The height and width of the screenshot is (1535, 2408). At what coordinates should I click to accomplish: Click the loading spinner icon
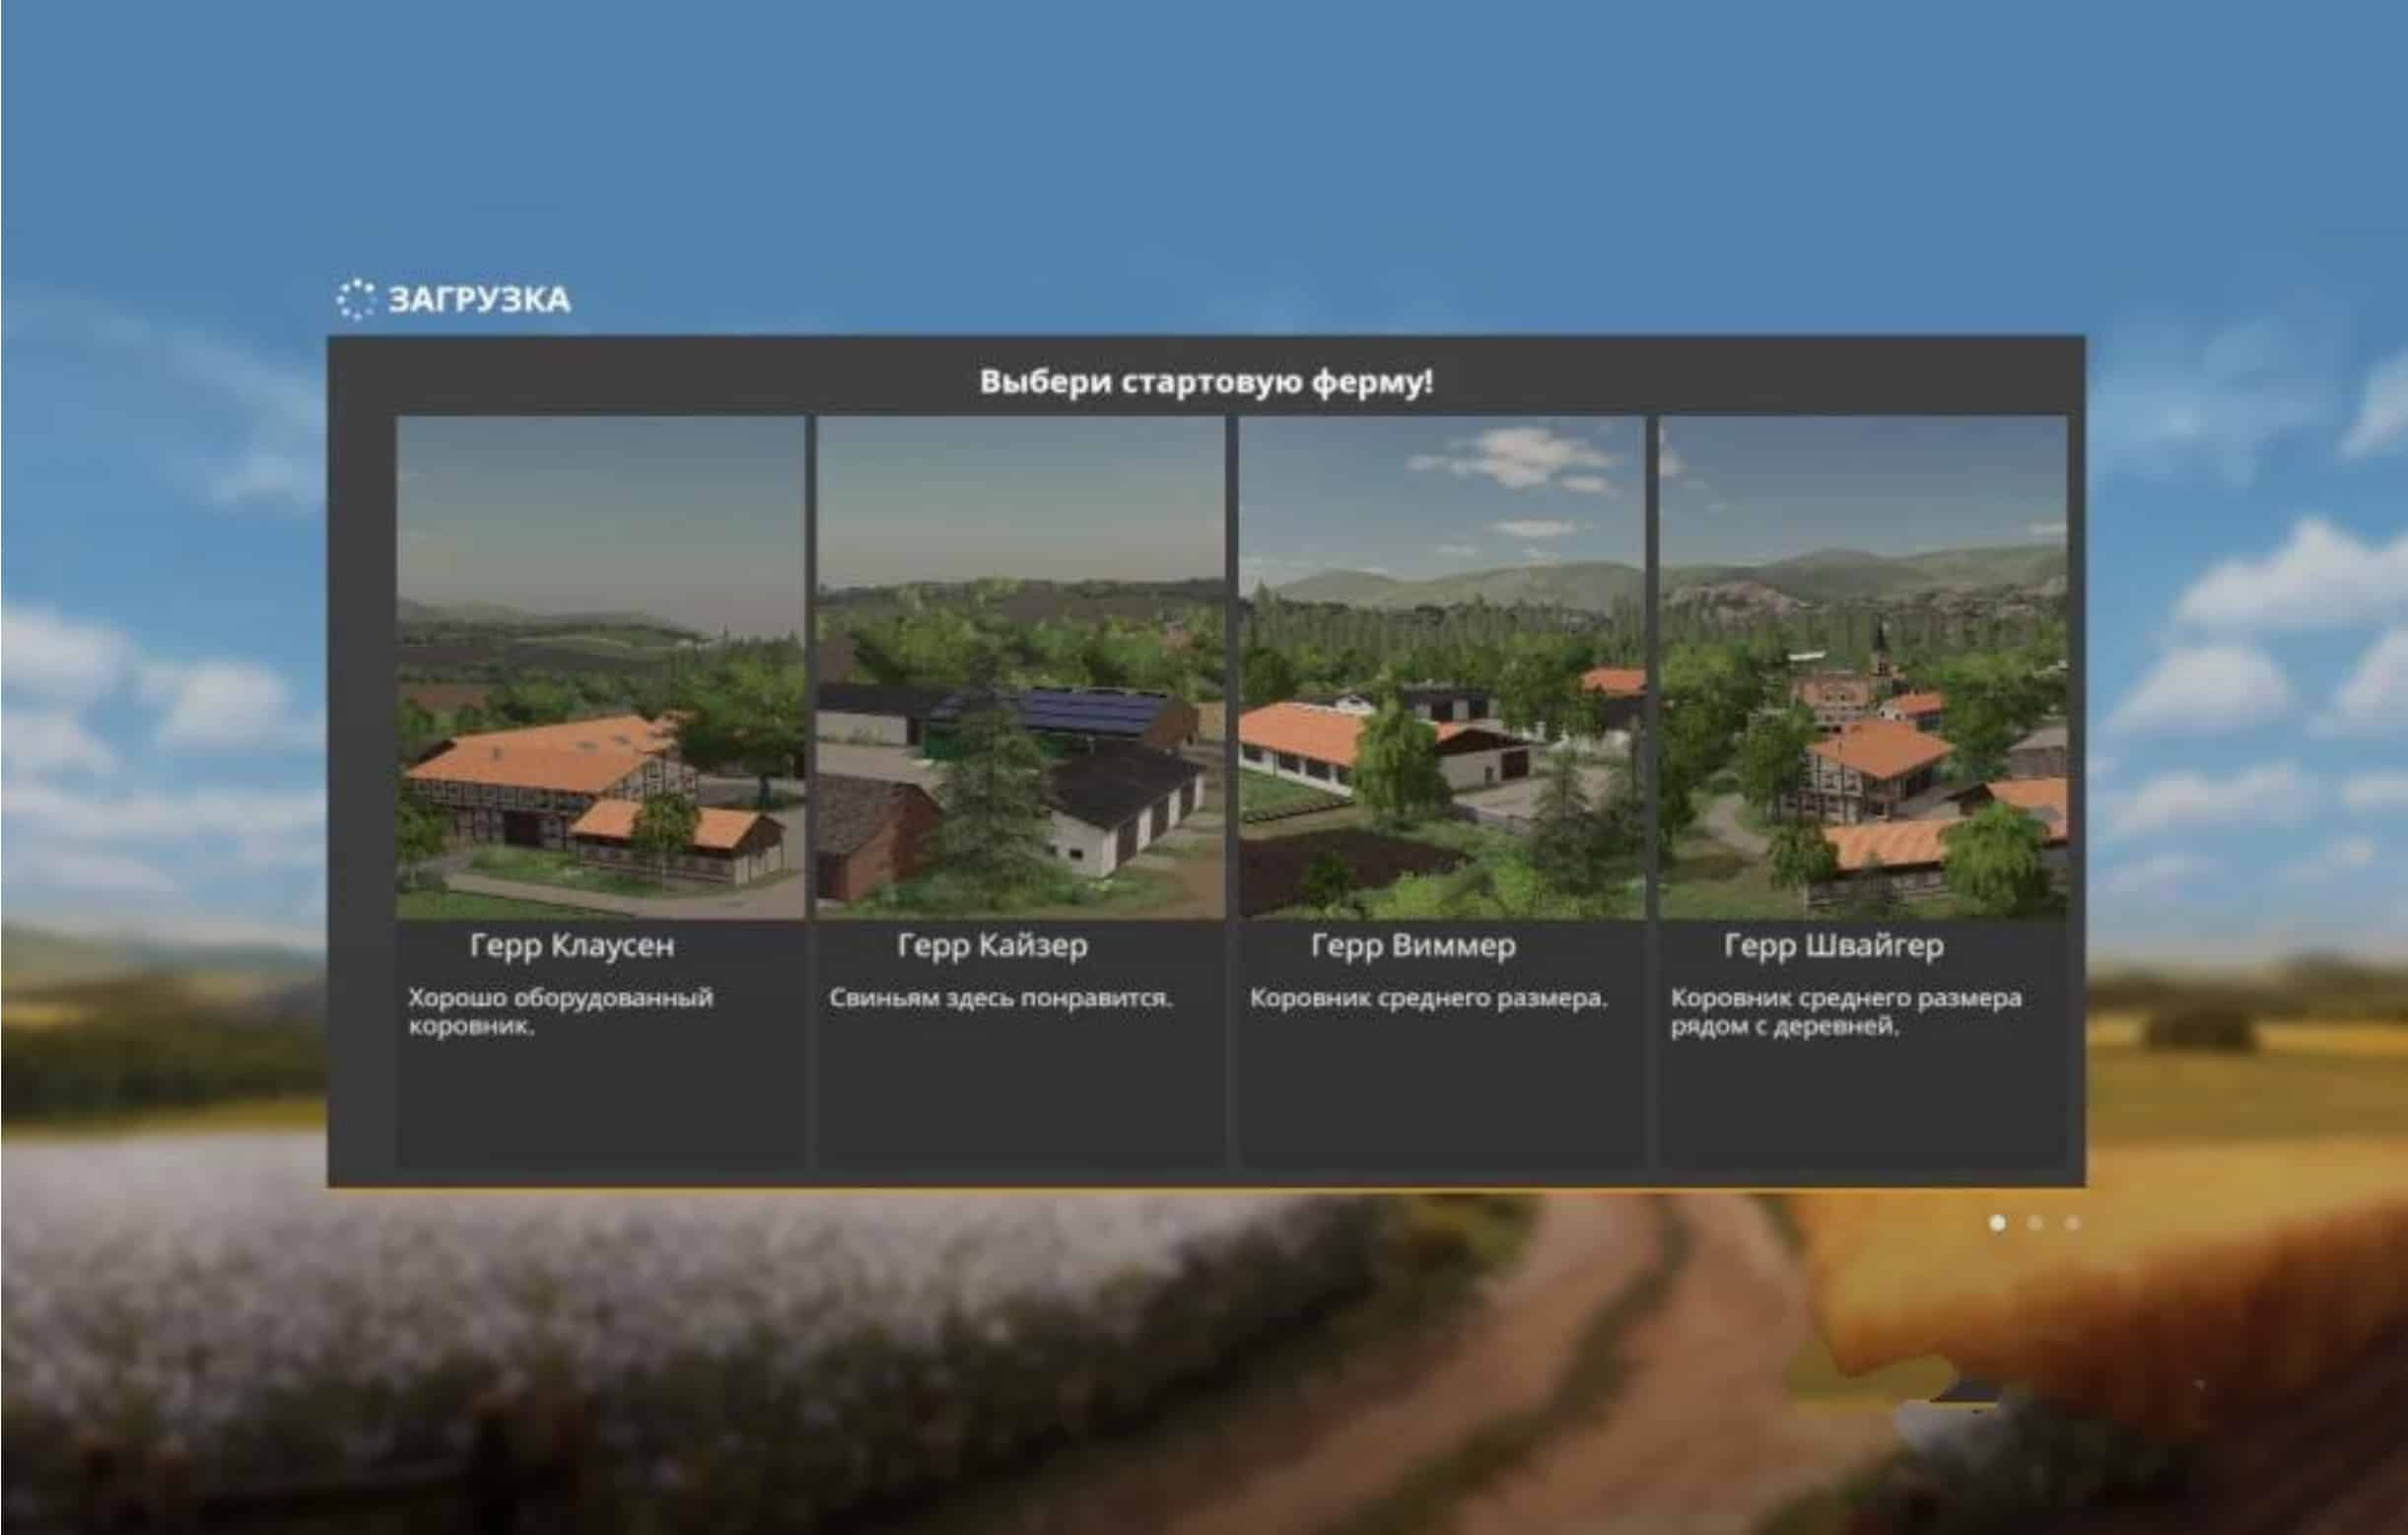[x=355, y=299]
